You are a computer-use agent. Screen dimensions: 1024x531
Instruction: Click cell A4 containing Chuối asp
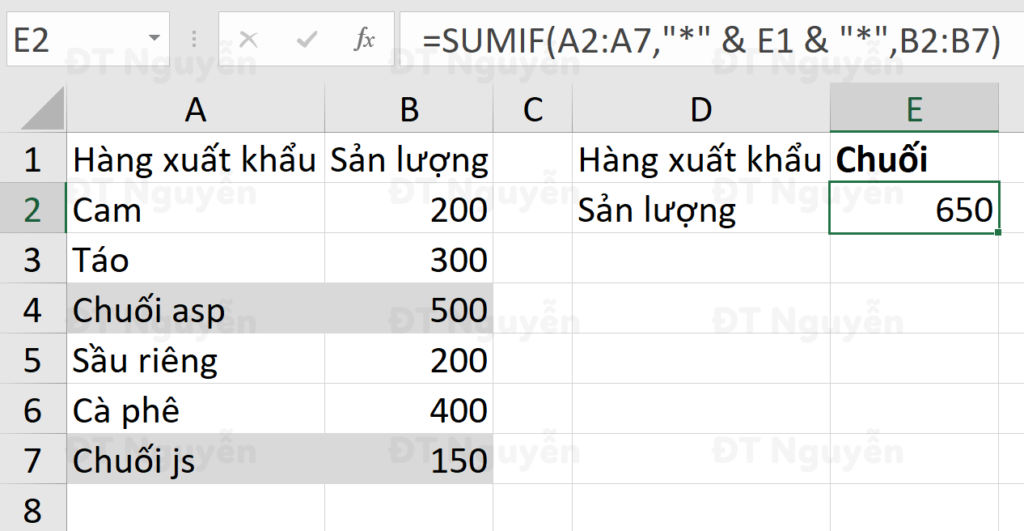pos(196,310)
